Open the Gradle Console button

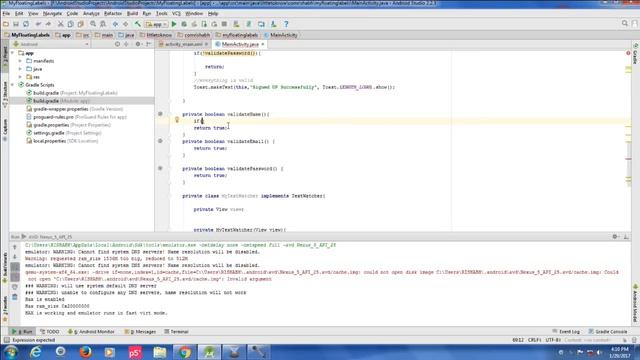coord(608,331)
